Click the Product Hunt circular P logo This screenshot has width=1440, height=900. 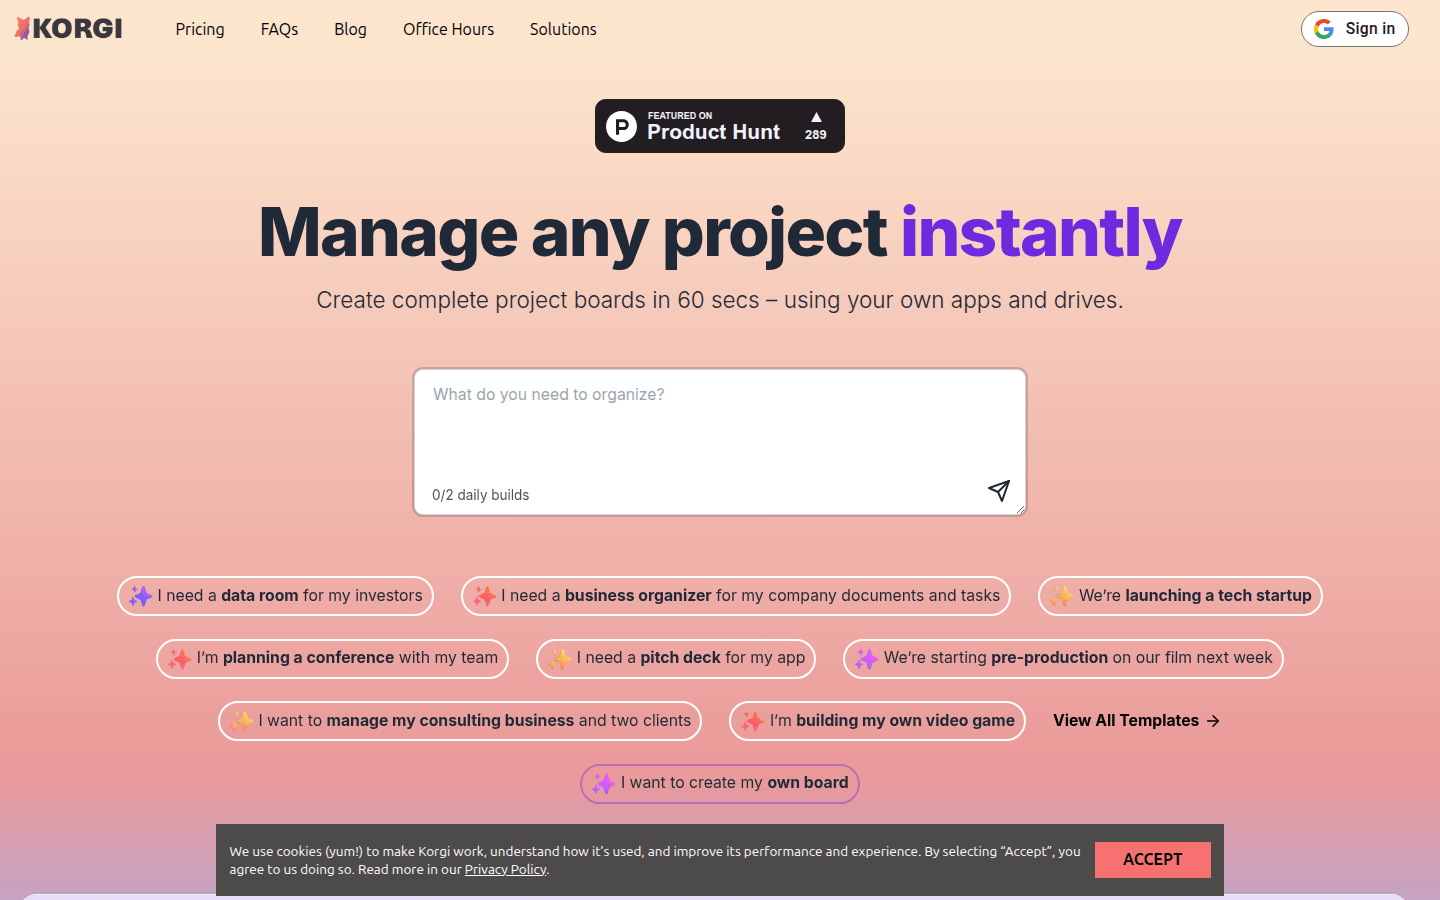(621, 127)
